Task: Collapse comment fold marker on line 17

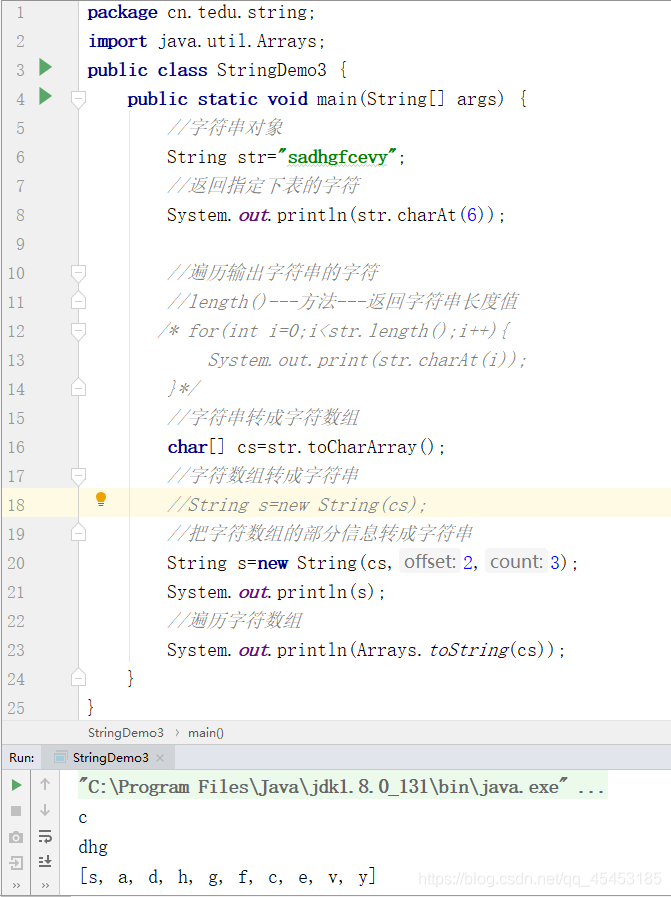Action: 78,476
